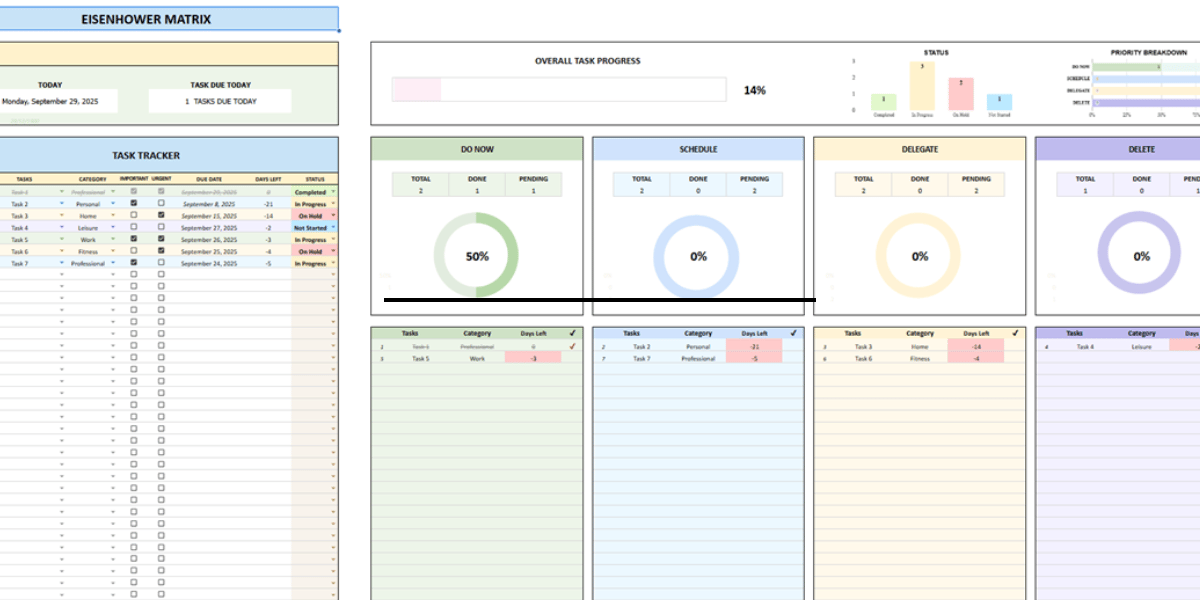
Task: Select the Completed bar in the Status chart
Action: 882,102
